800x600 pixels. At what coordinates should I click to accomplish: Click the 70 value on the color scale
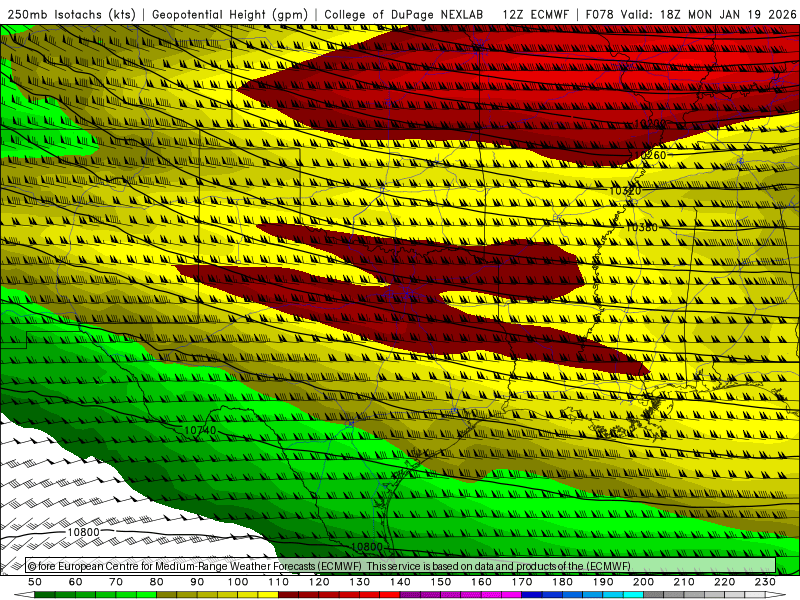pos(116,582)
